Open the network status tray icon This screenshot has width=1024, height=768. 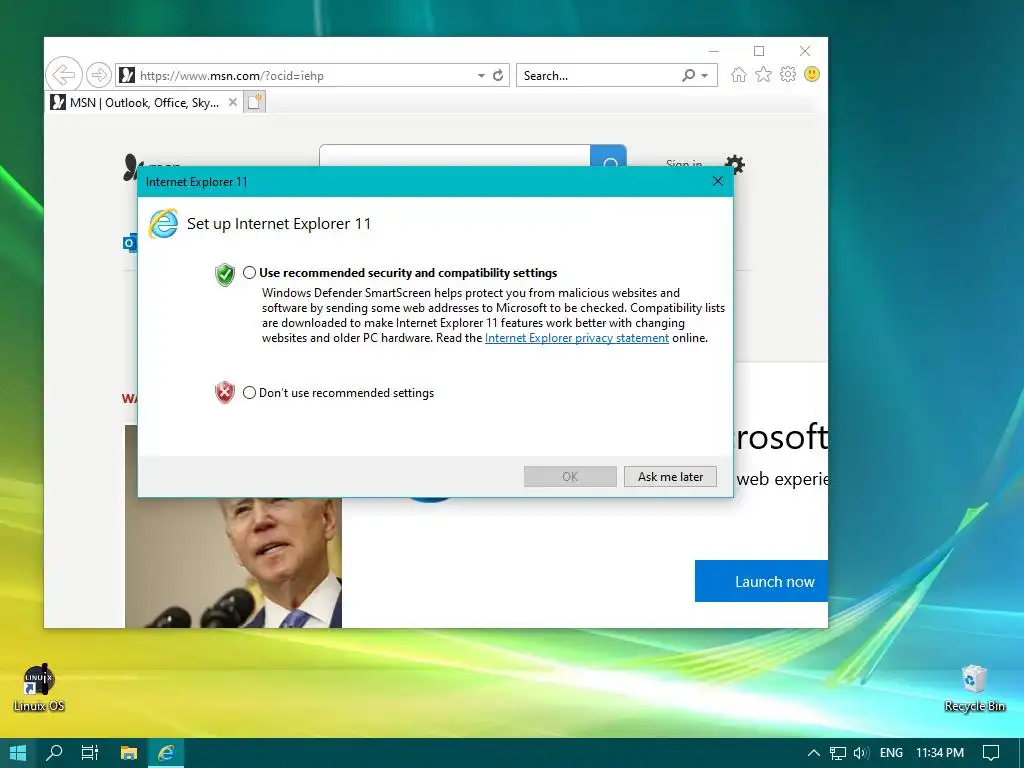pos(838,753)
